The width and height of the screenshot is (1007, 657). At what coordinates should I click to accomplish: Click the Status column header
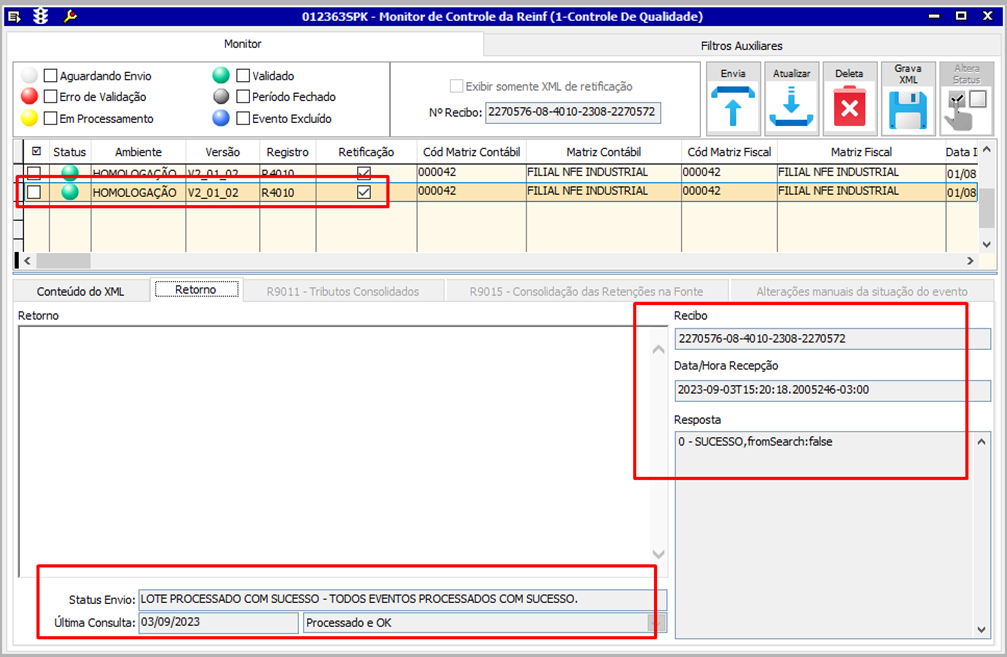(69, 152)
